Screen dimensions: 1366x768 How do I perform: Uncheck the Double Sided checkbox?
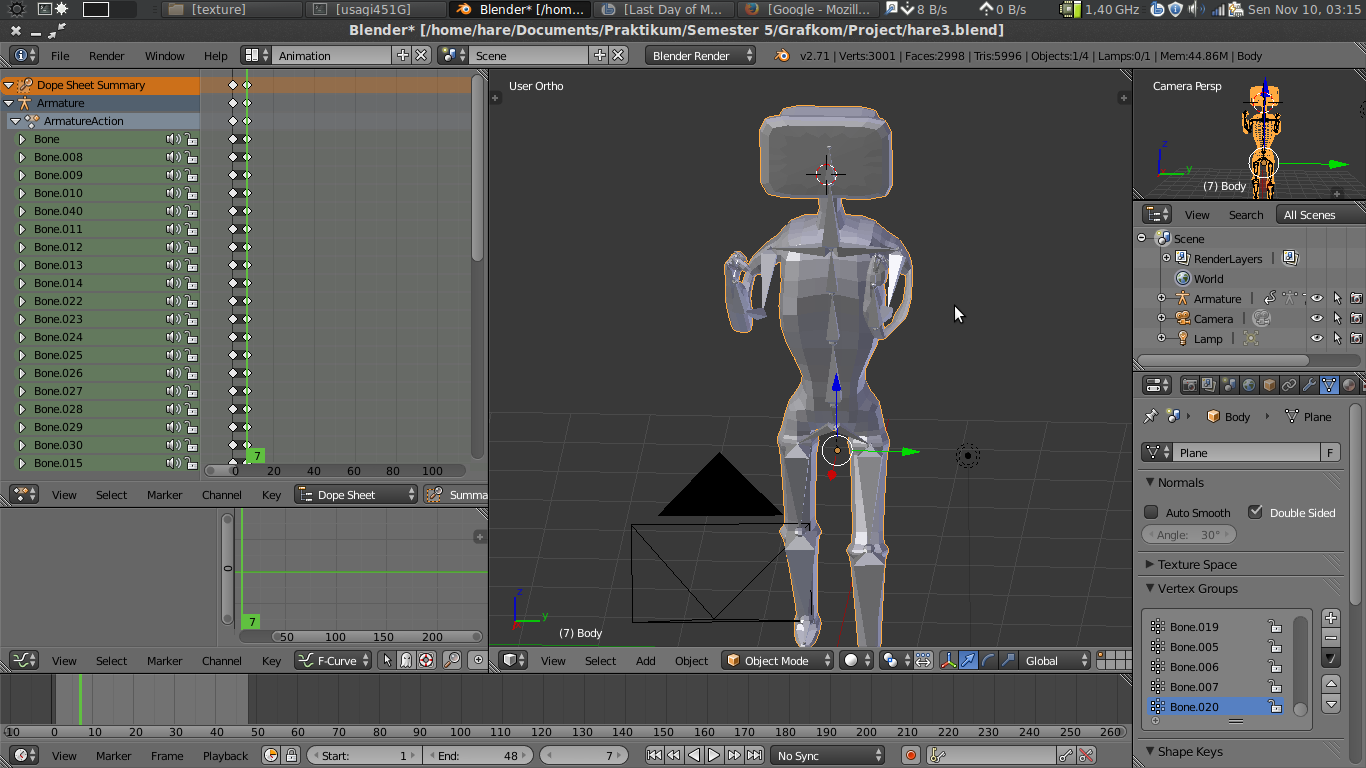[x=1255, y=512]
